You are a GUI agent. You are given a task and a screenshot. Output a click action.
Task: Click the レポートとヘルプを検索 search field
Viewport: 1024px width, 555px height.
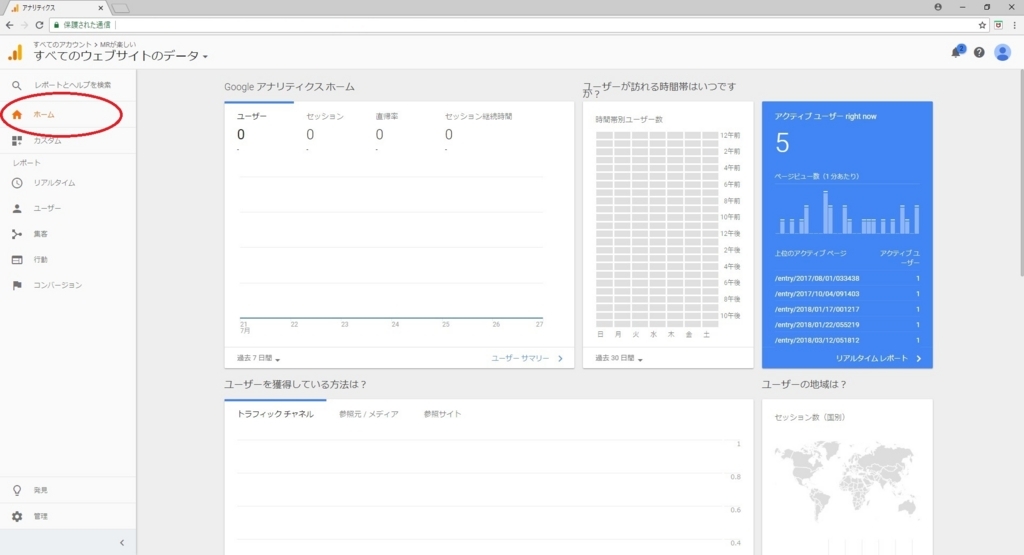pos(72,85)
